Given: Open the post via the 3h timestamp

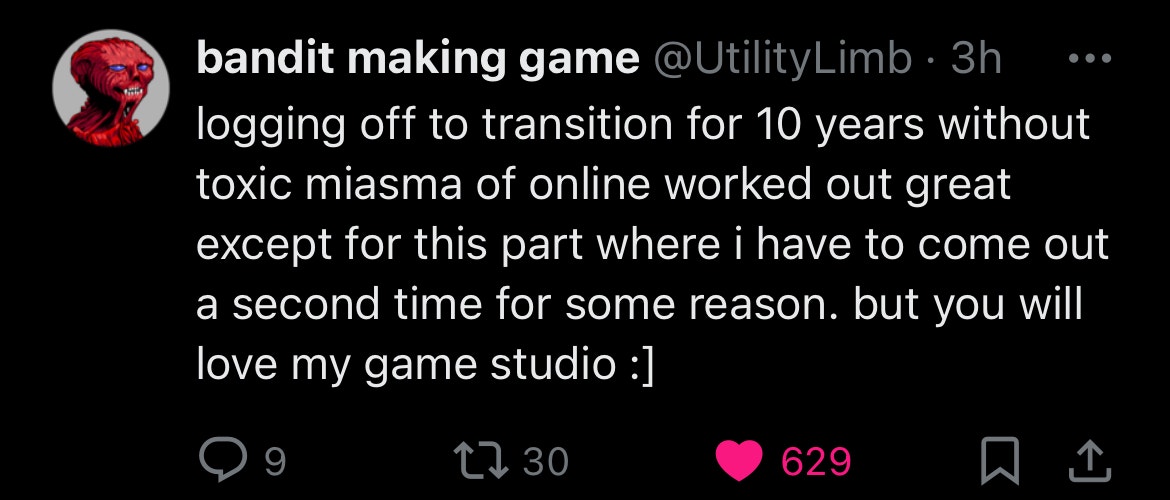Looking at the screenshot, I should 976,61.
